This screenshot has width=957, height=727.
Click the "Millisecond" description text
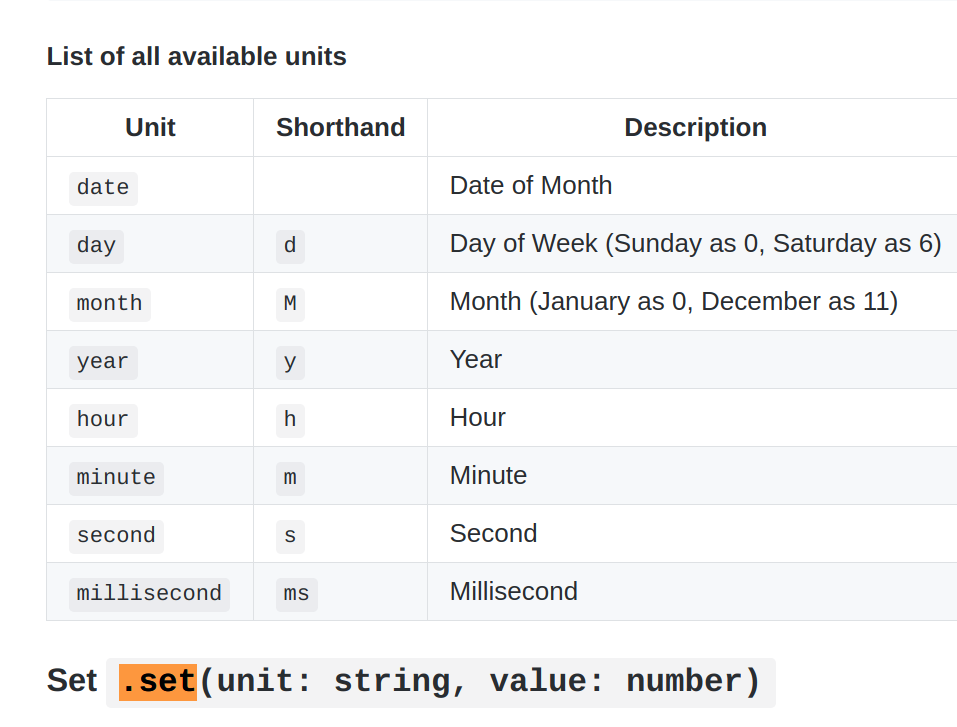click(x=514, y=592)
